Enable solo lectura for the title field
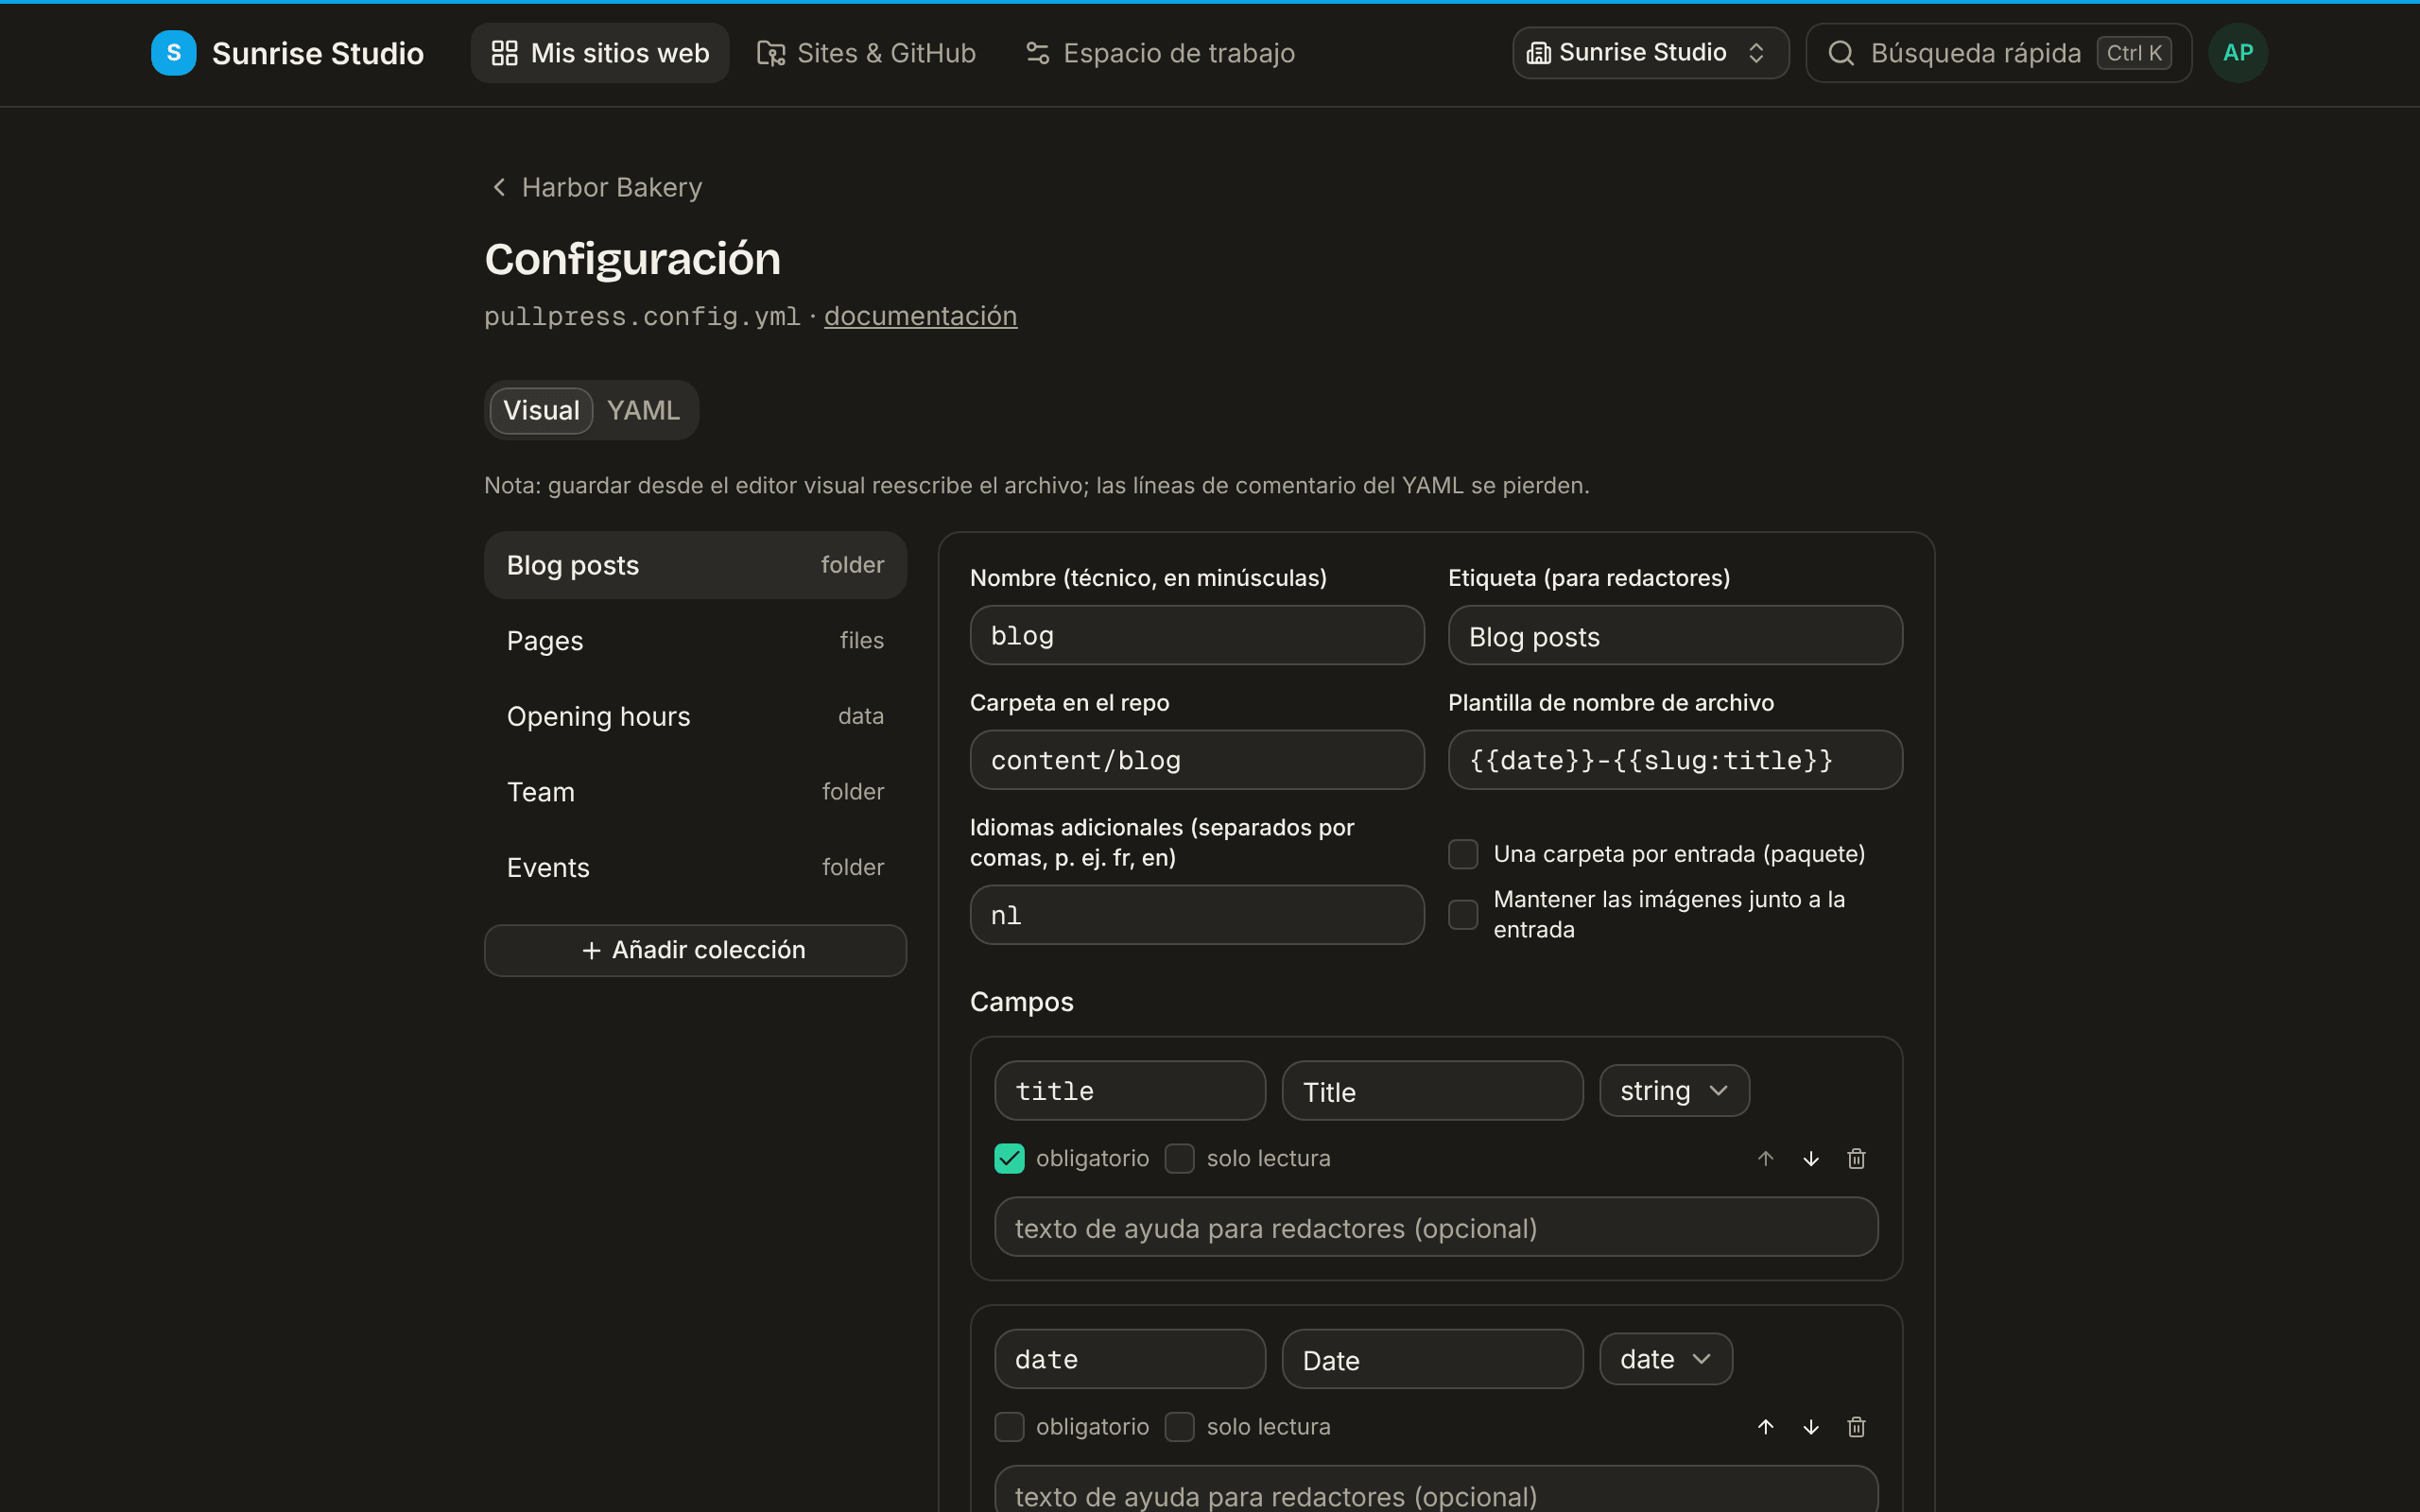The image size is (2420, 1512). [x=1179, y=1158]
